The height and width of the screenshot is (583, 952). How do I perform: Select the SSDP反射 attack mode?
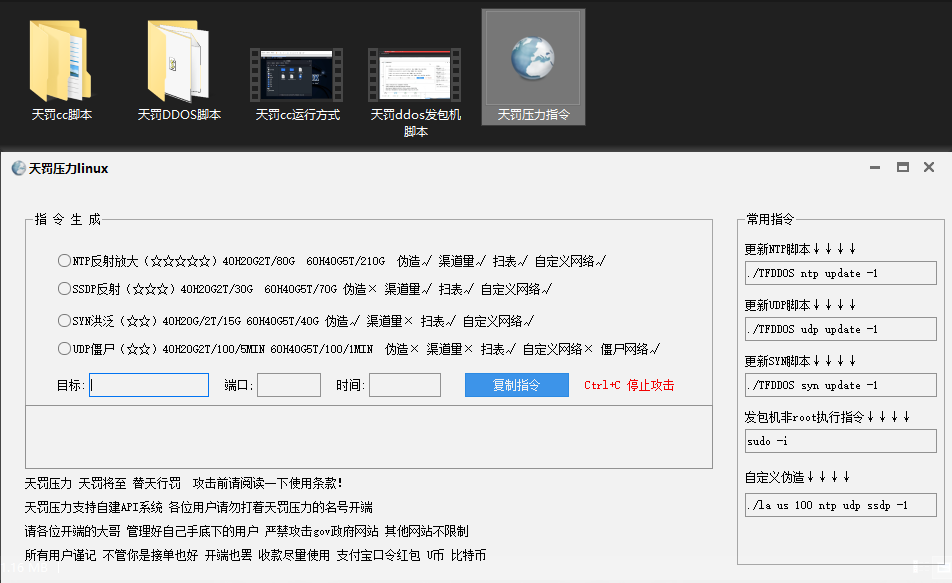pyautogui.click(x=64, y=289)
